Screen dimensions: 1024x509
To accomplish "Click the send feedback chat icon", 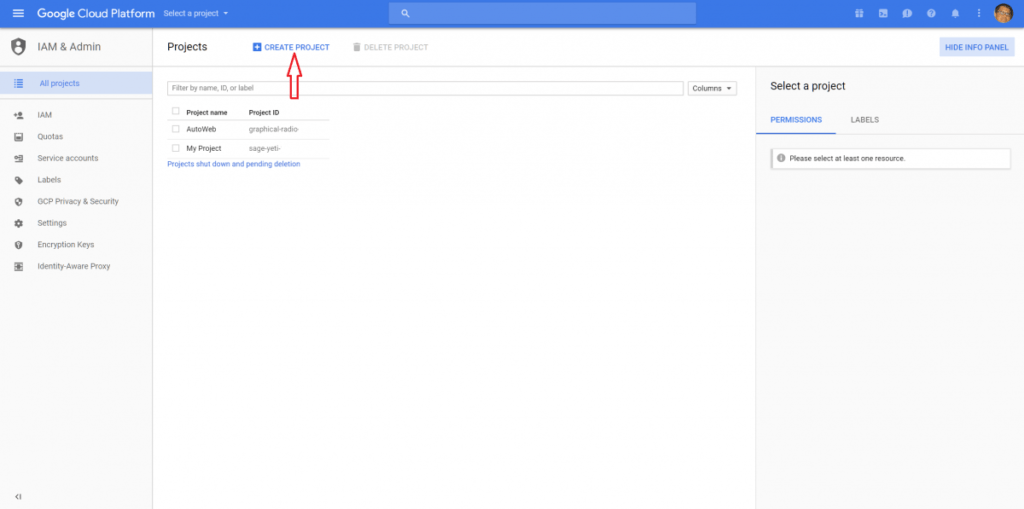I will click(x=907, y=13).
